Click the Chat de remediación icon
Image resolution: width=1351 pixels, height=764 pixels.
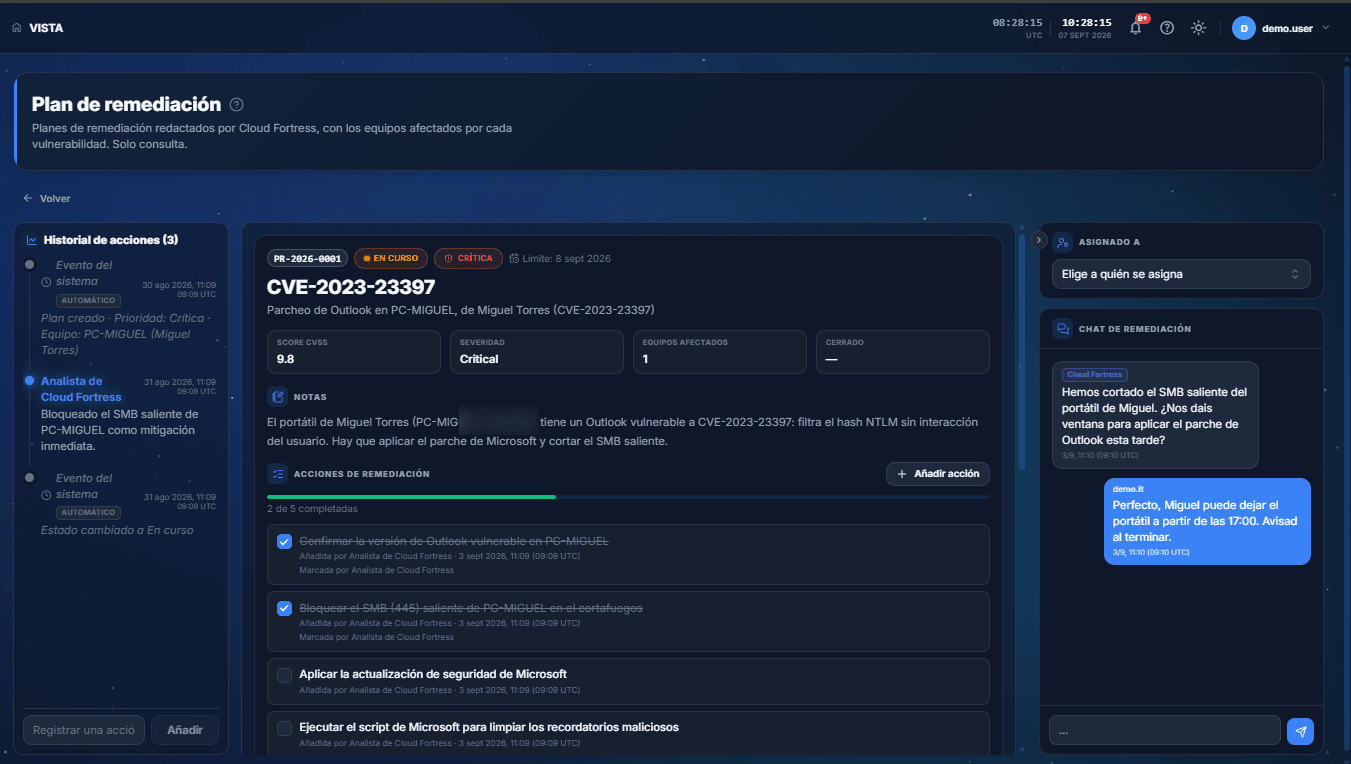coord(1062,329)
